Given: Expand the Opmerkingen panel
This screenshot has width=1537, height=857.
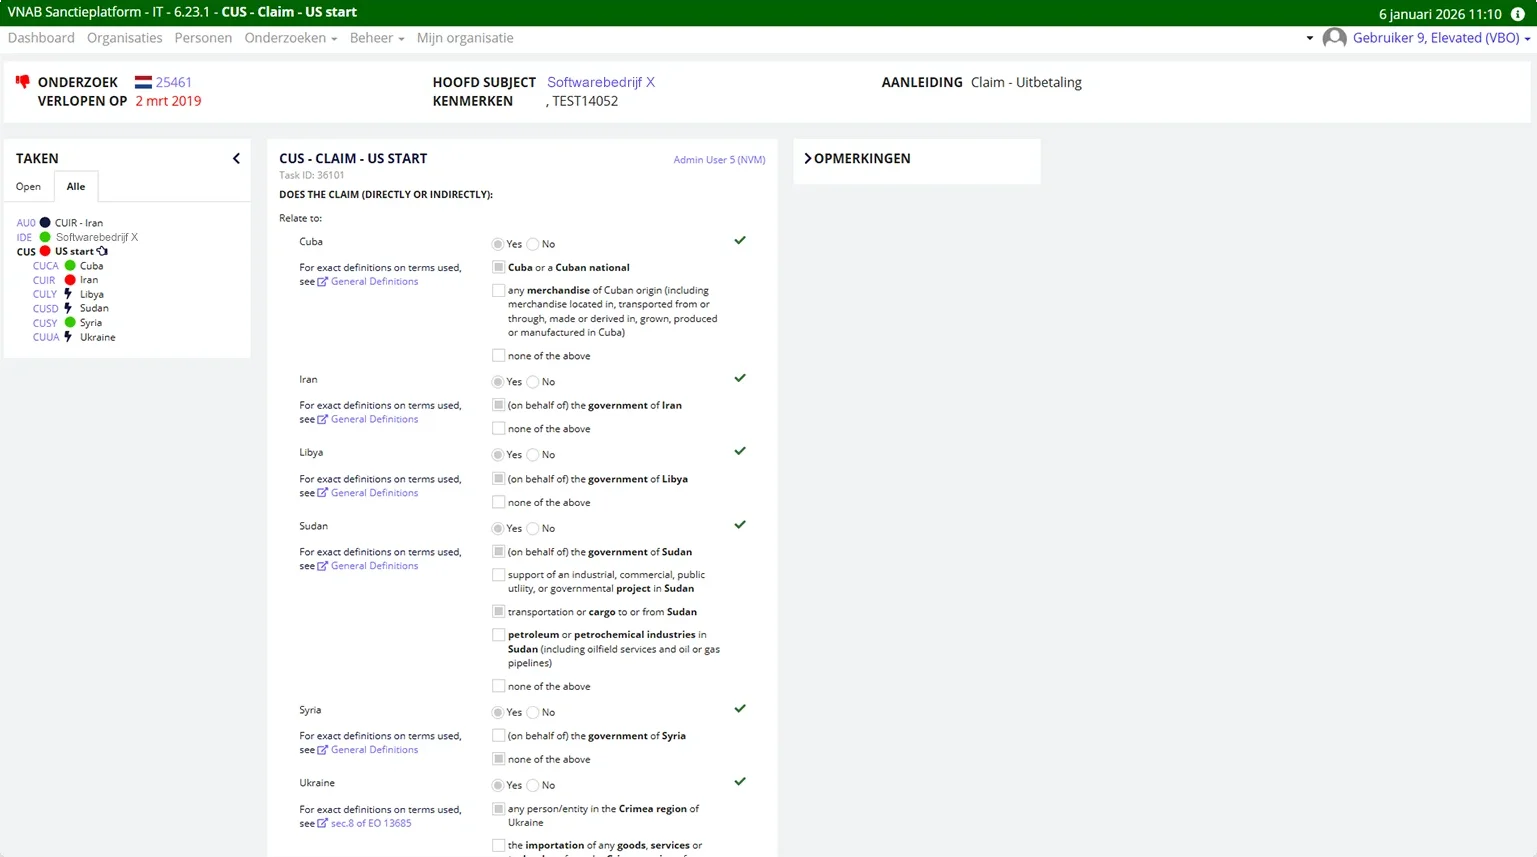Looking at the screenshot, I should click(x=808, y=158).
